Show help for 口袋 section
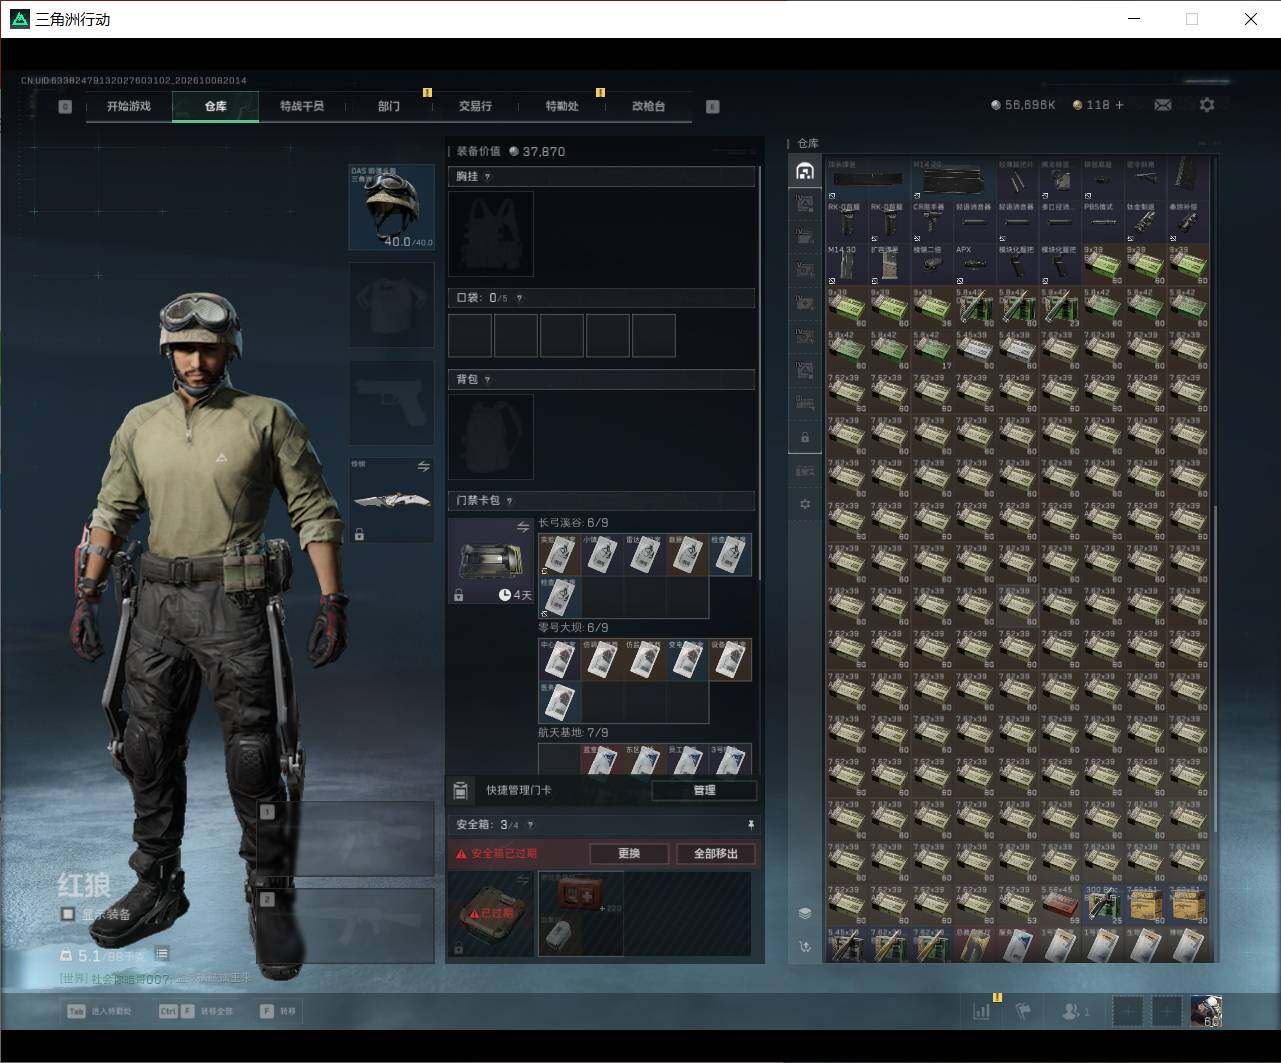 point(519,298)
